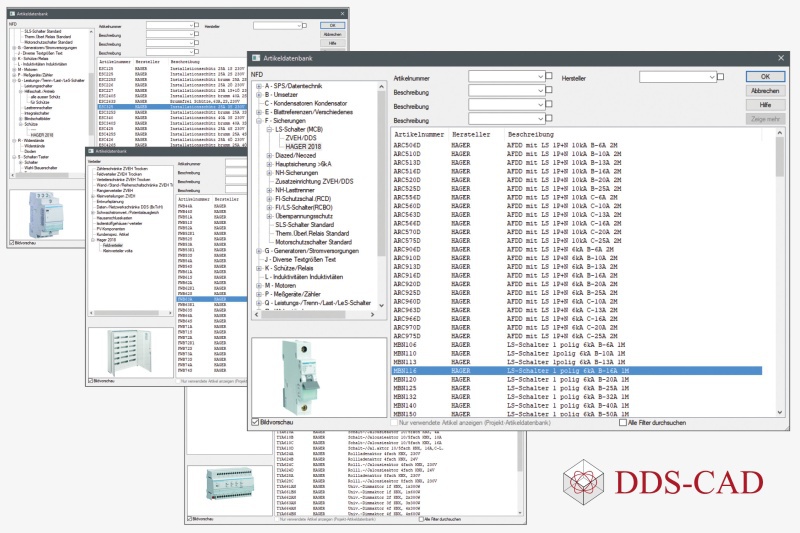Click the 'Beschreibung' column header in front list
The width and height of the screenshot is (800, 533).
pyautogui.click(x=531, y=135)
